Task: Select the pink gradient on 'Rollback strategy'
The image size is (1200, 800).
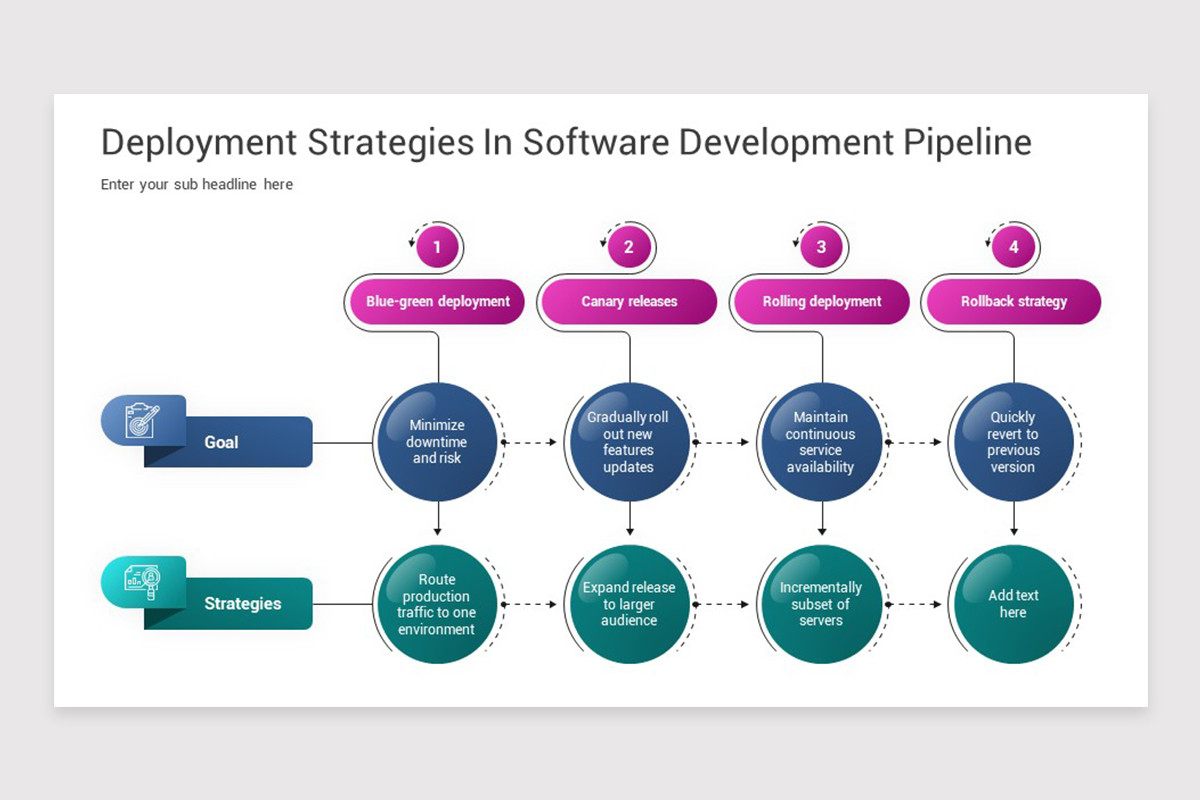Action: click(x=1013, y=301)
